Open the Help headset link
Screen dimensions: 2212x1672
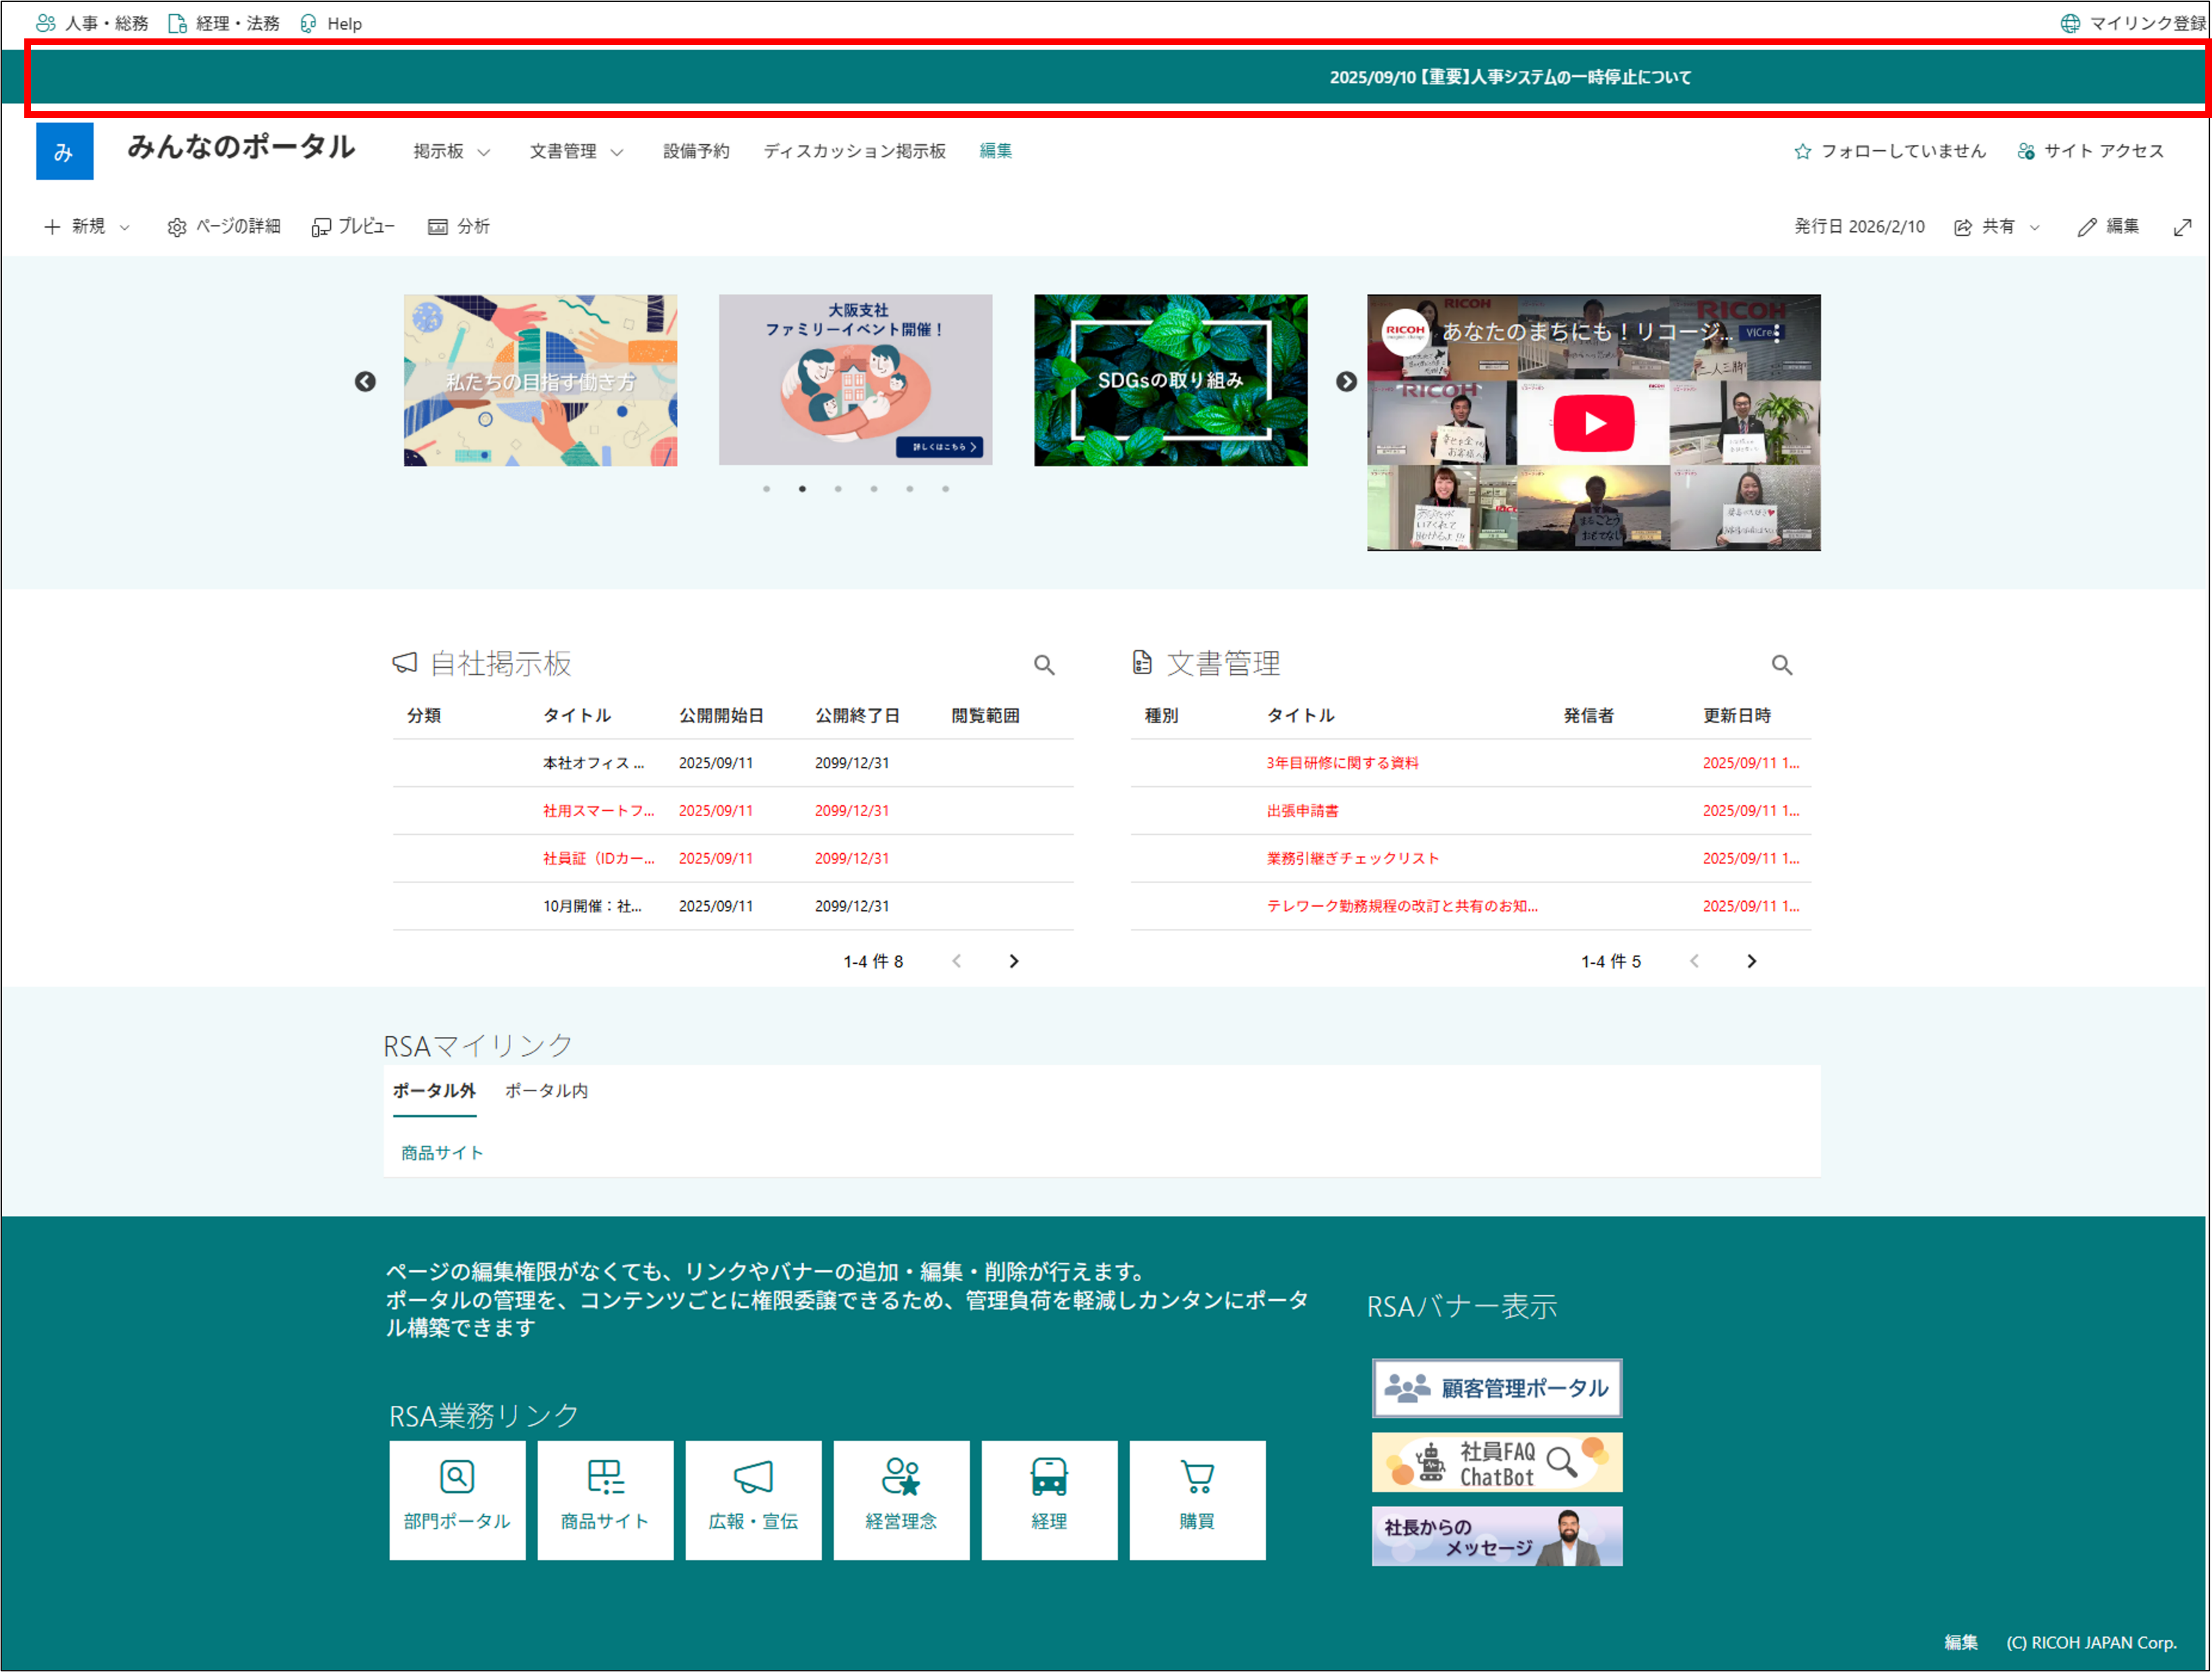point(331,23)
